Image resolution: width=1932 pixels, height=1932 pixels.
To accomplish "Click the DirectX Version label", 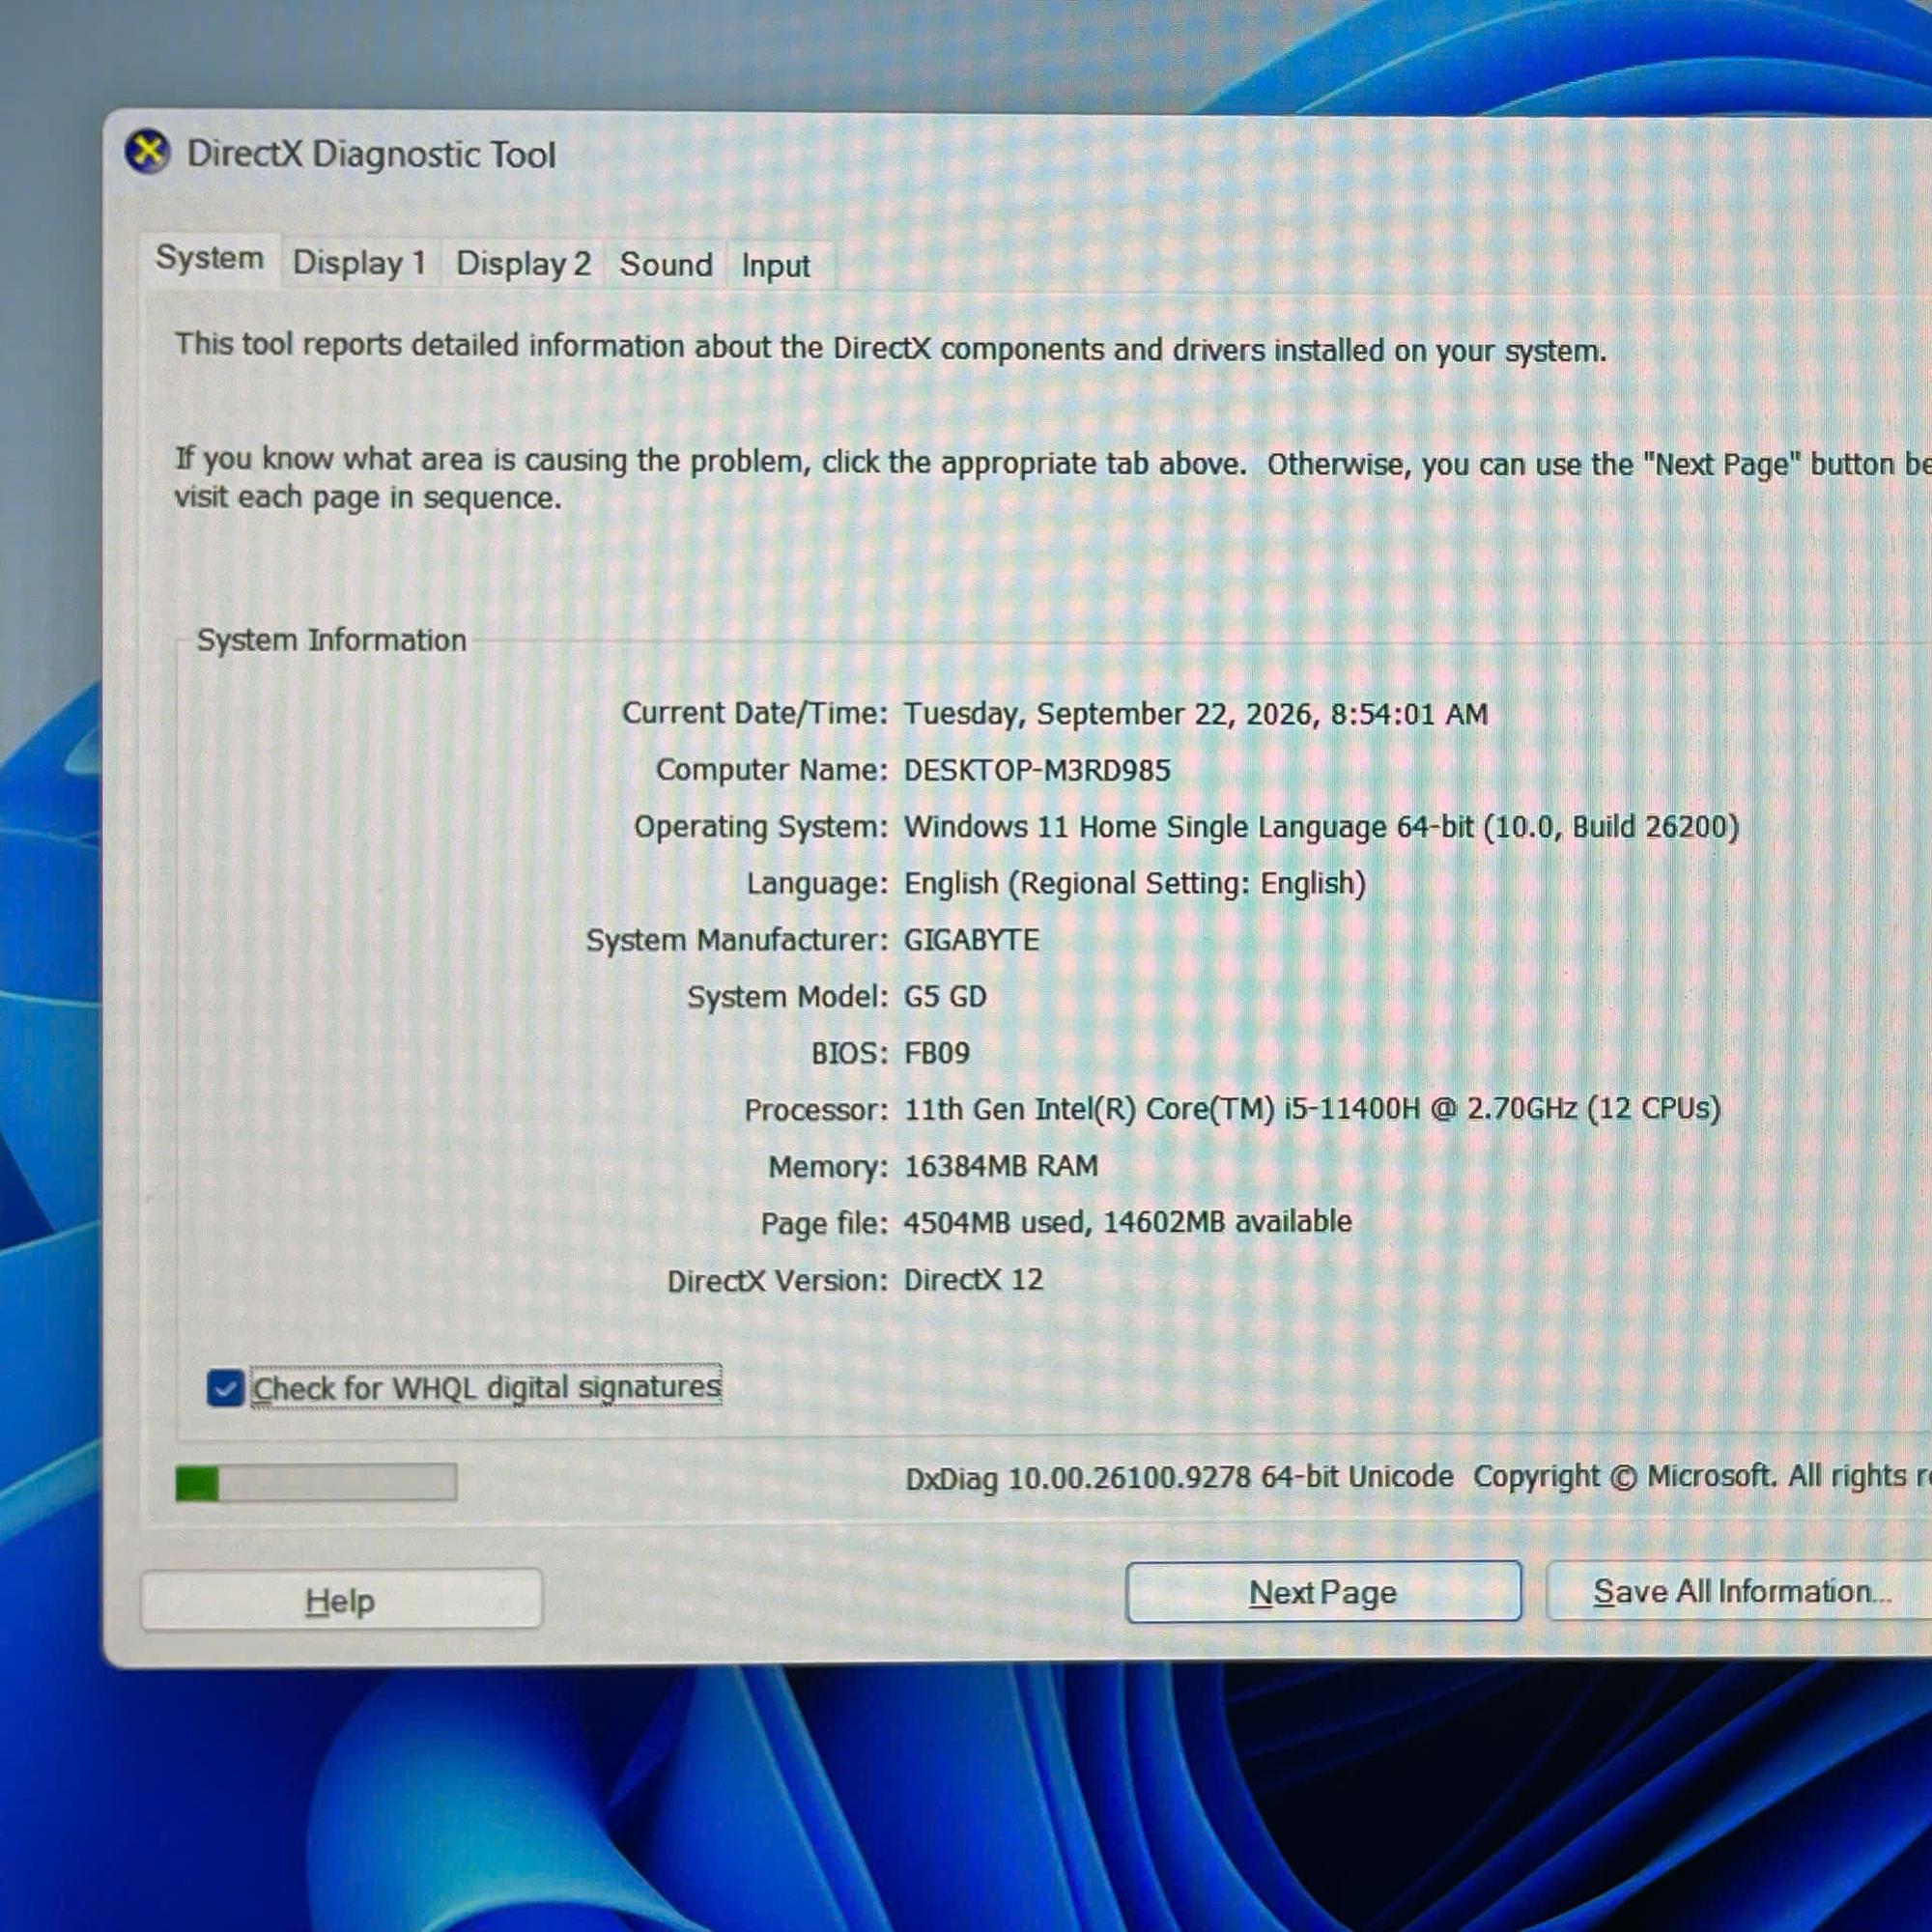I will [778, 1281].
